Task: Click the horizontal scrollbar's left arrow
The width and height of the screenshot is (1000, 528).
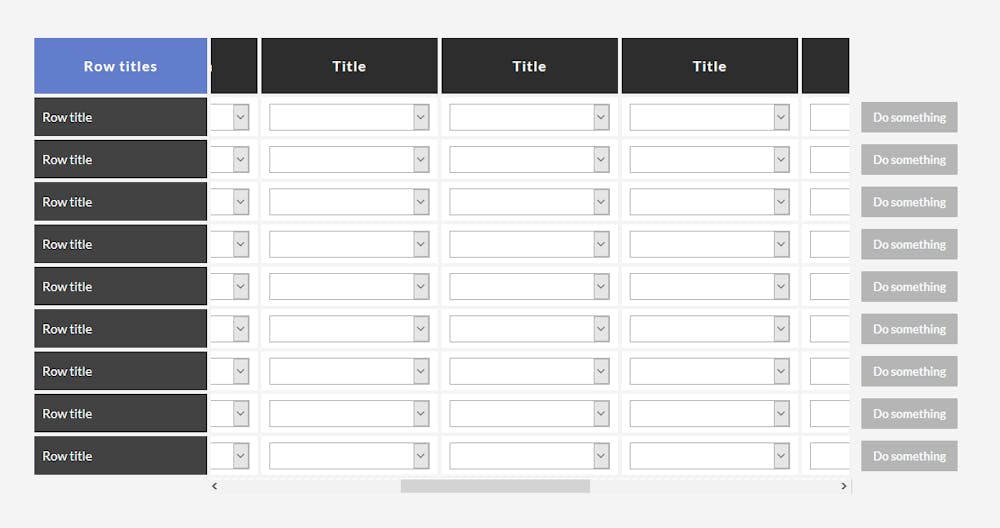Action: coord(215,486)
